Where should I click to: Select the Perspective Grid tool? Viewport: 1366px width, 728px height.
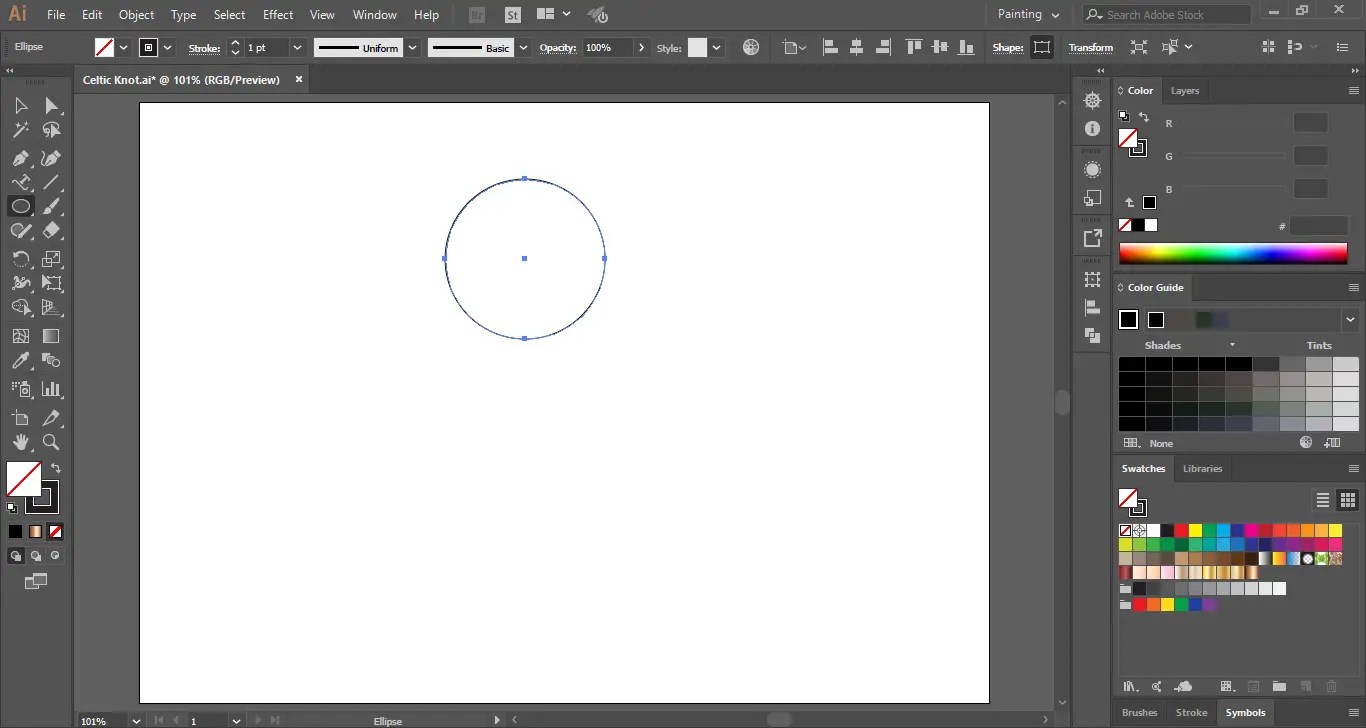pyautogui.click(x=51, y=308)
